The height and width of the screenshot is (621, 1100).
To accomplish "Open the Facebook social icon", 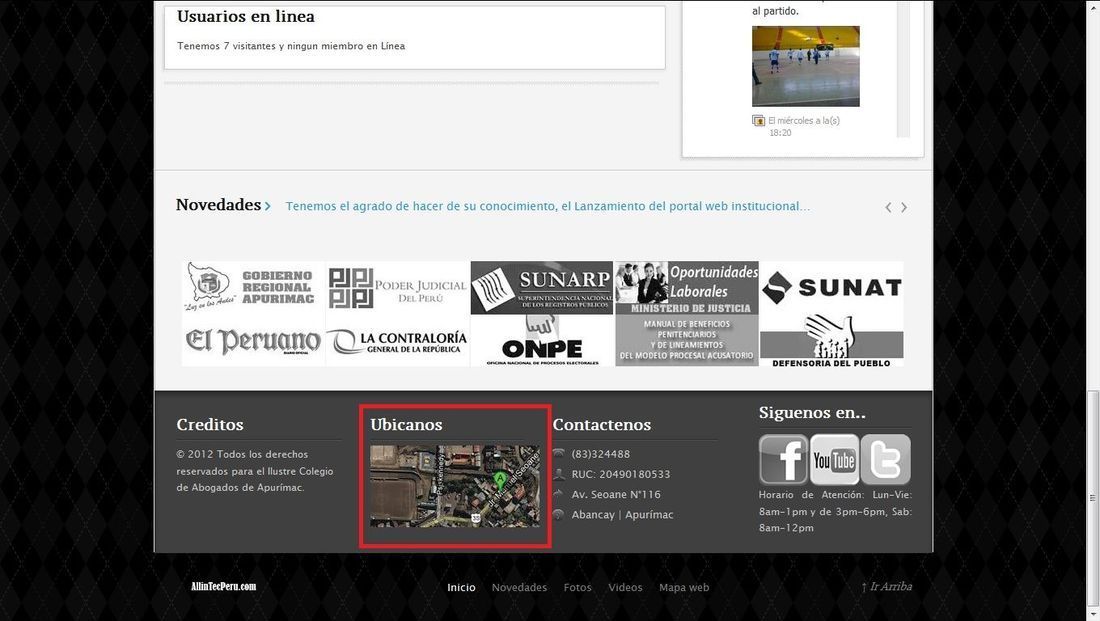I will (784, 460).
